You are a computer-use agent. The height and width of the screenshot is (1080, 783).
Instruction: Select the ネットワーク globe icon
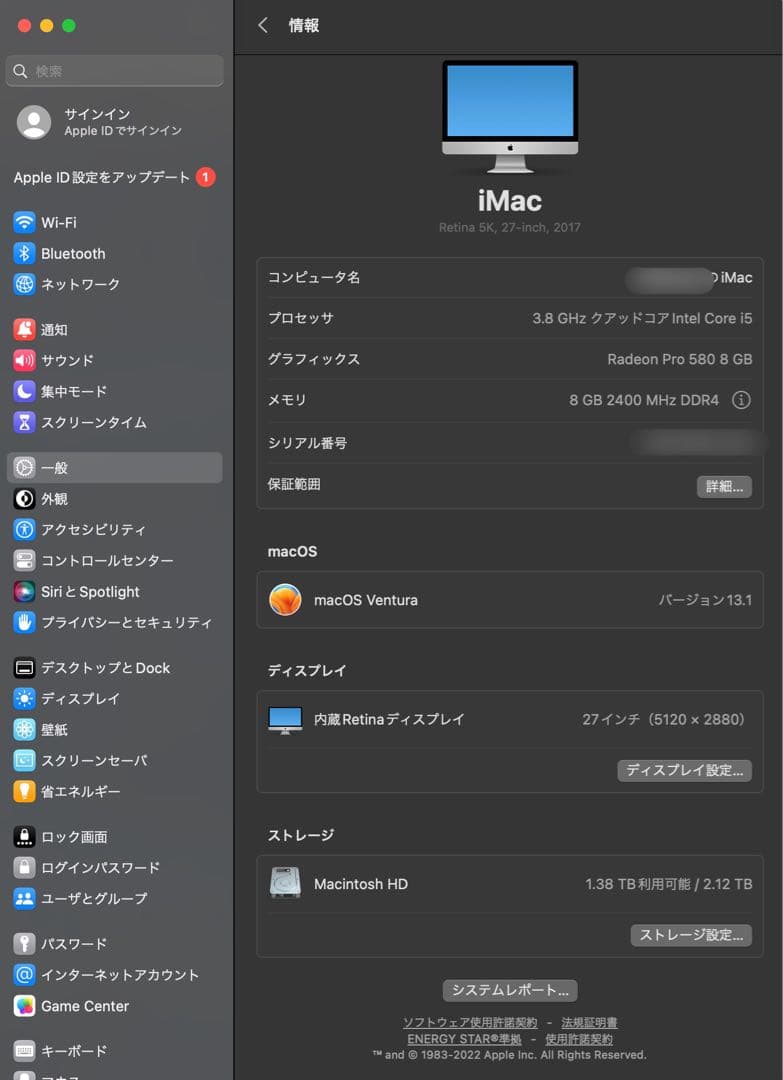[x=24, y=284]
